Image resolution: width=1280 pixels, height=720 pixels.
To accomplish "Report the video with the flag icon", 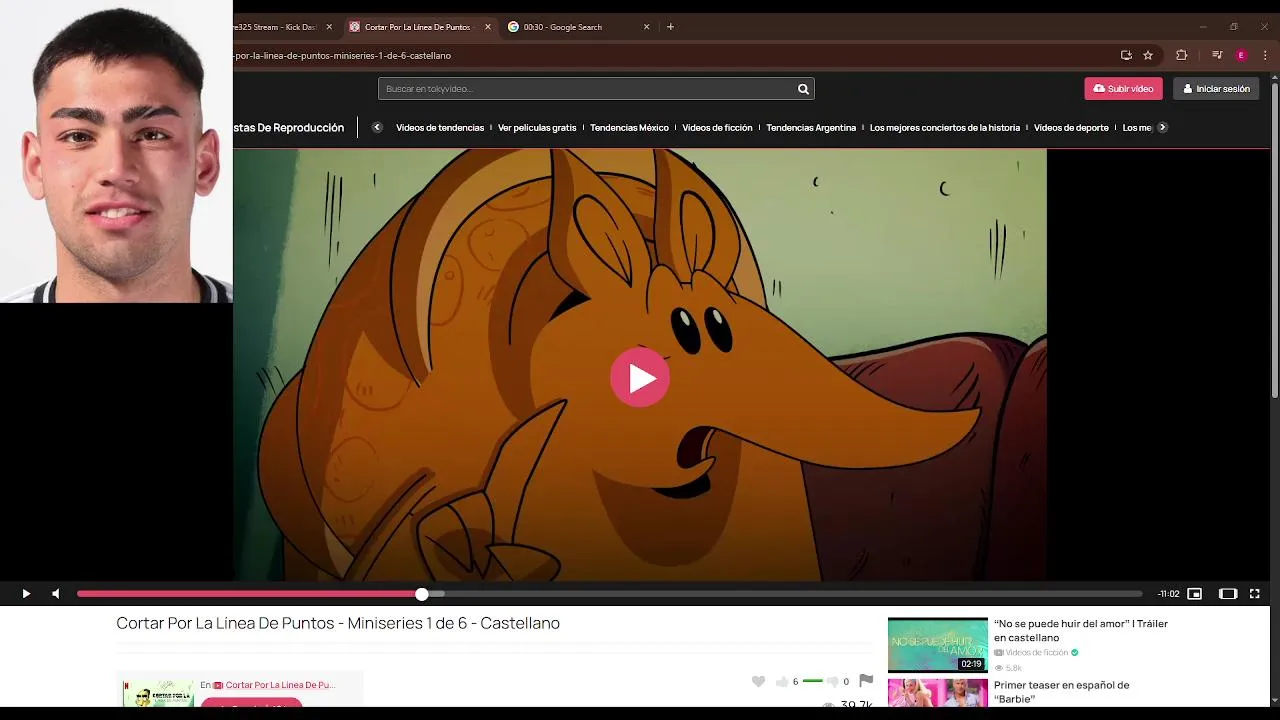I will pos(866,681).
